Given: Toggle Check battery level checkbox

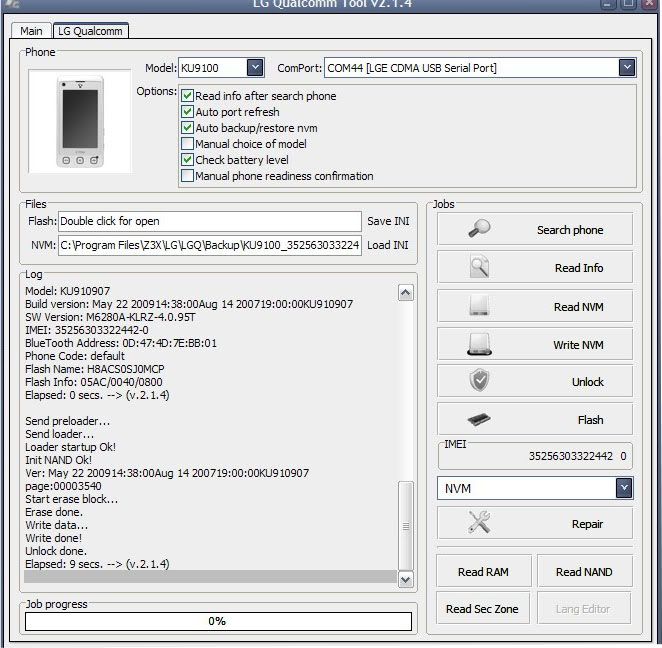Looking at the screenshot, I should tap(187, 160).
